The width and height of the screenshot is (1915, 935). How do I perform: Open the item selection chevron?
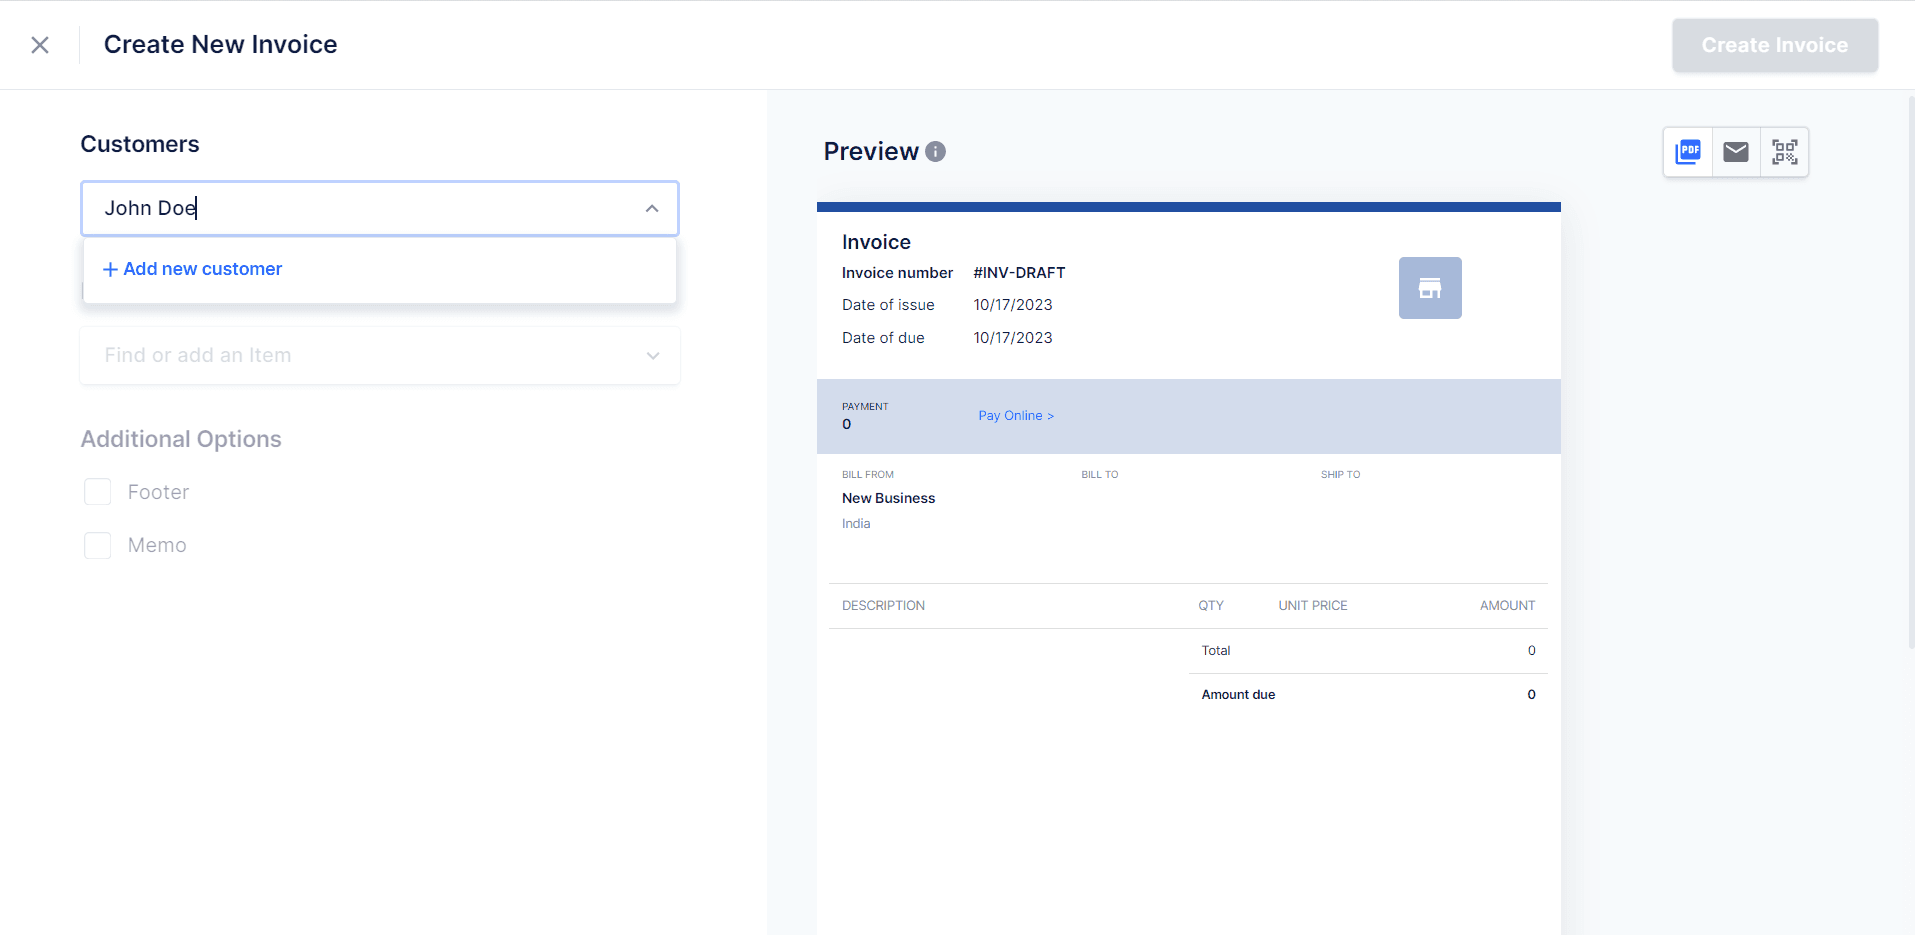click(x=652, y=355)
